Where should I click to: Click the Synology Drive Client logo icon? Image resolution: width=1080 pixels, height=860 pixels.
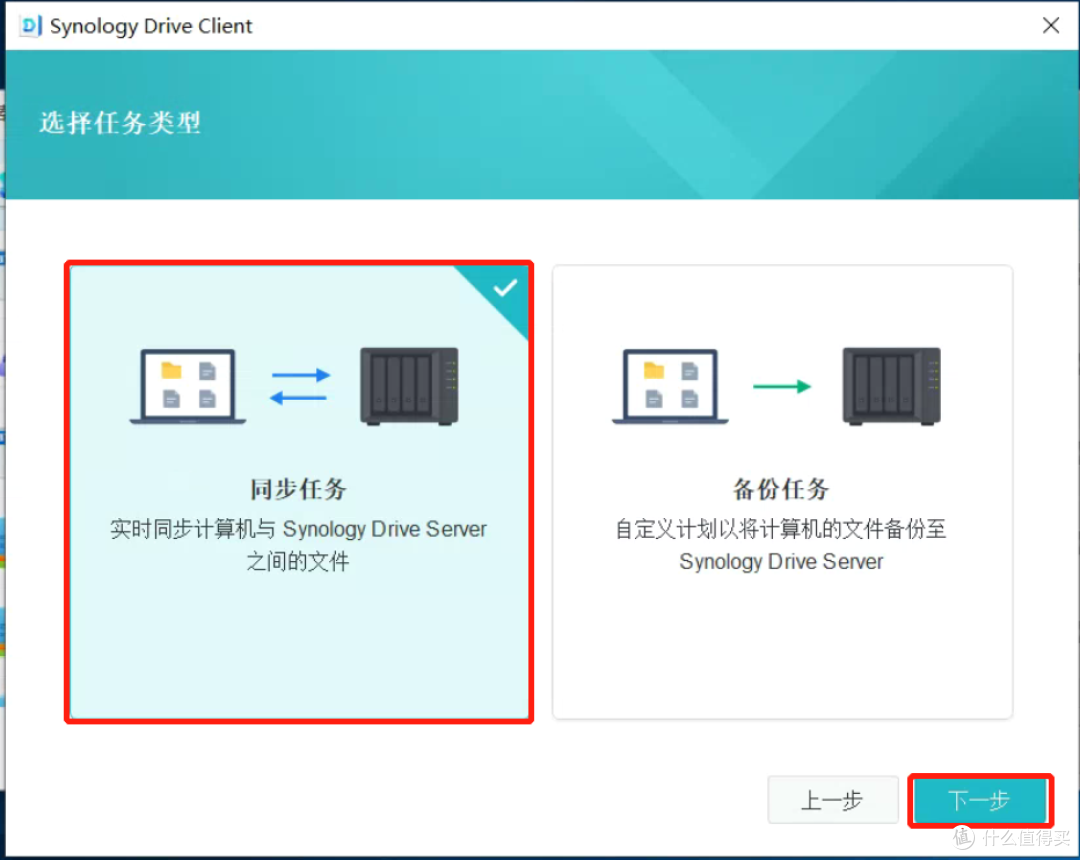(x=30, y=26)
